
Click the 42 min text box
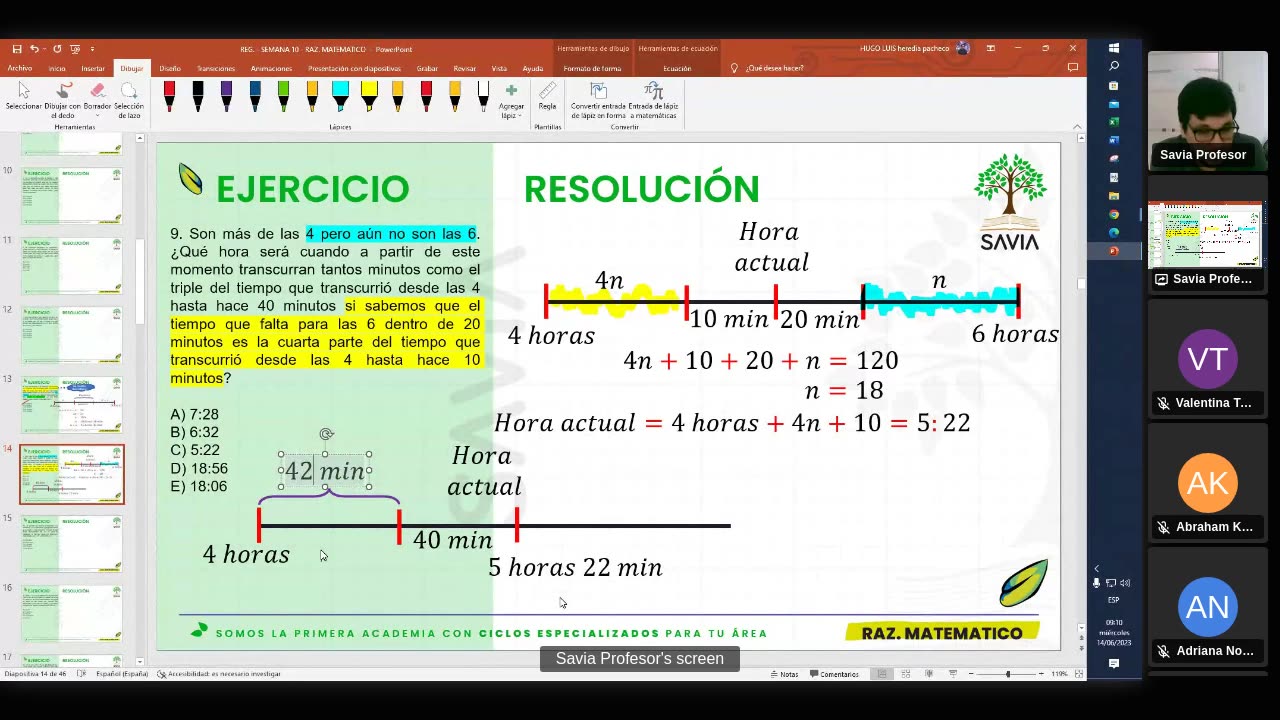(325, 471)
